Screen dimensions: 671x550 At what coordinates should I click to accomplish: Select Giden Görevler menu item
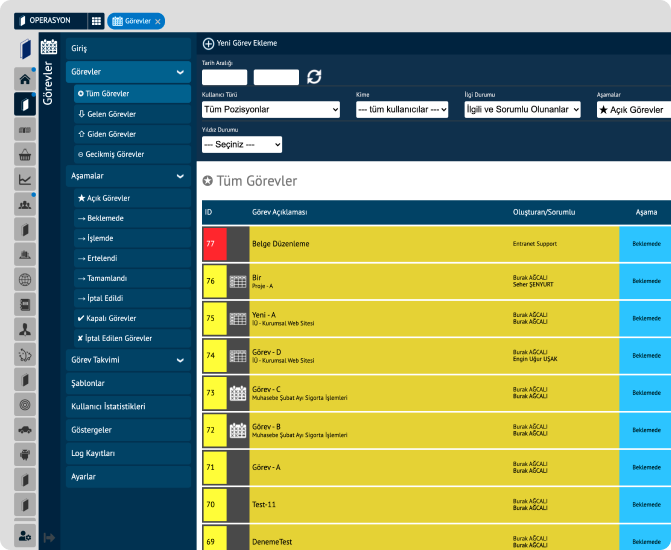tap(132, 134)
